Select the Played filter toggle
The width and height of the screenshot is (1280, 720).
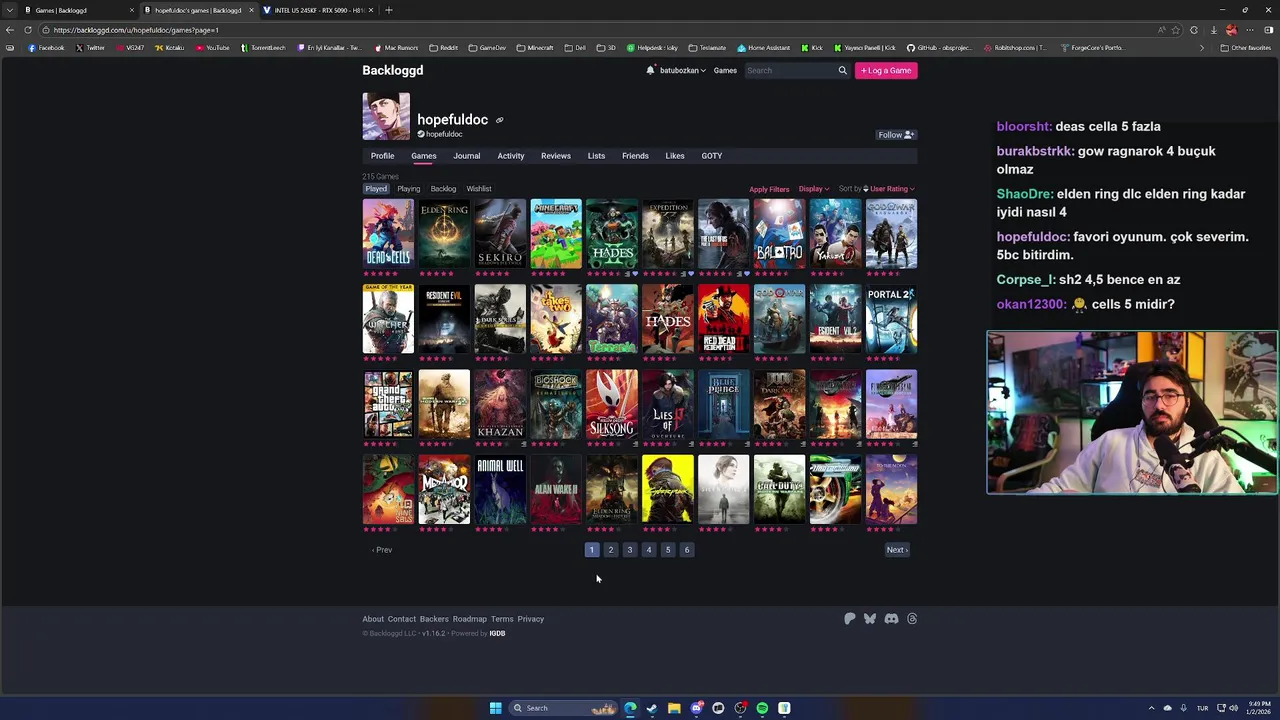point(376,189)
